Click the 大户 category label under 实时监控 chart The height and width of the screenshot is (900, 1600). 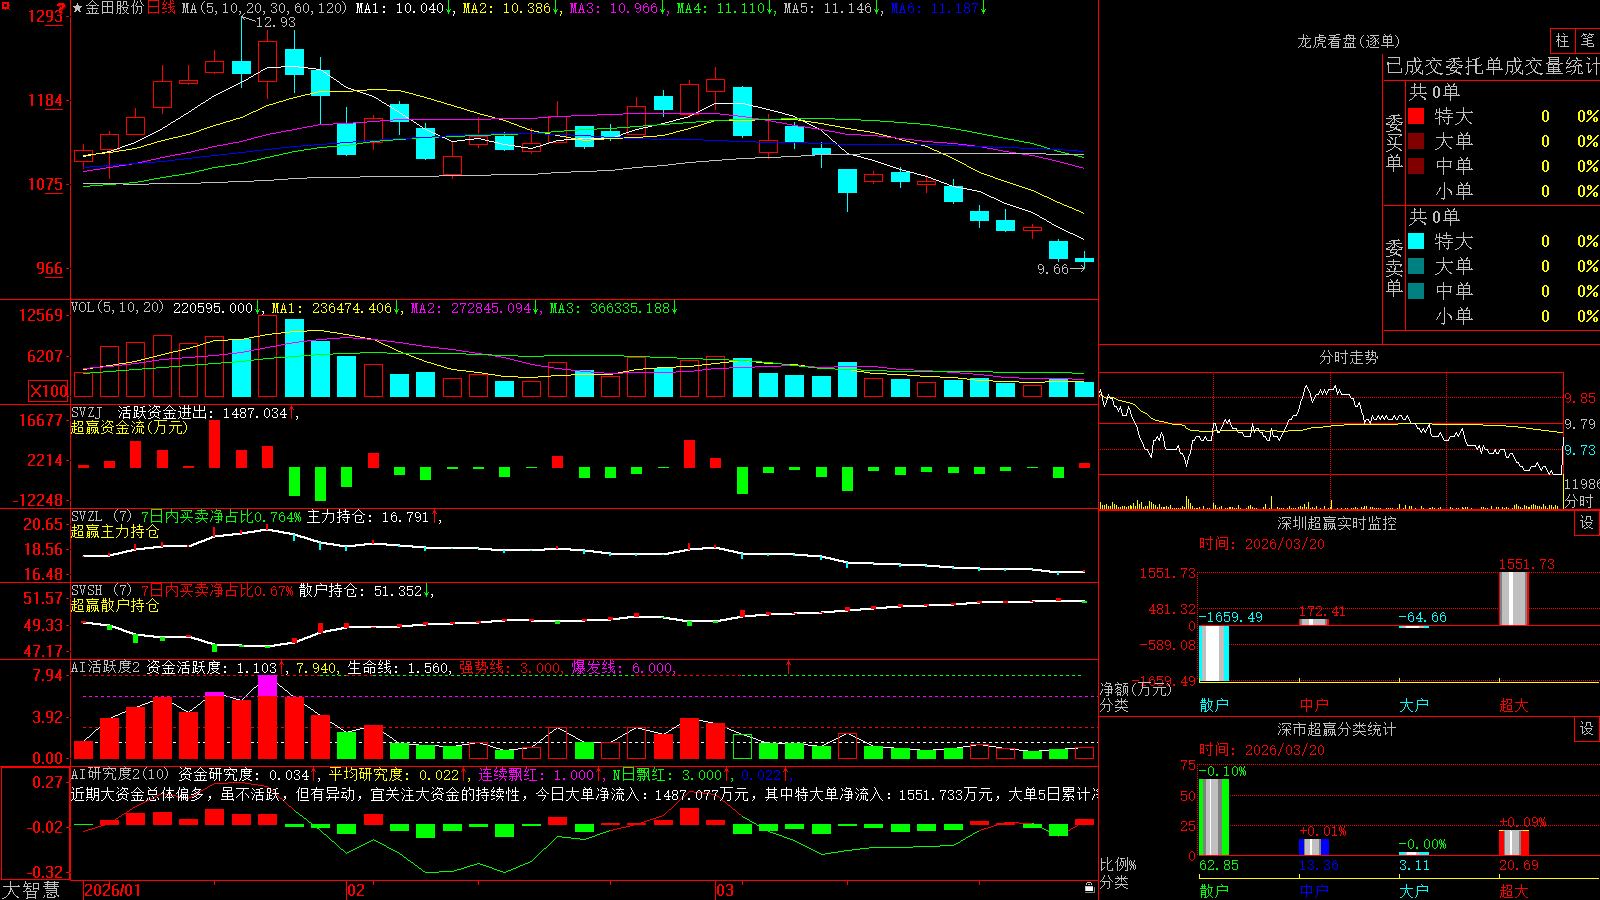1414,705
